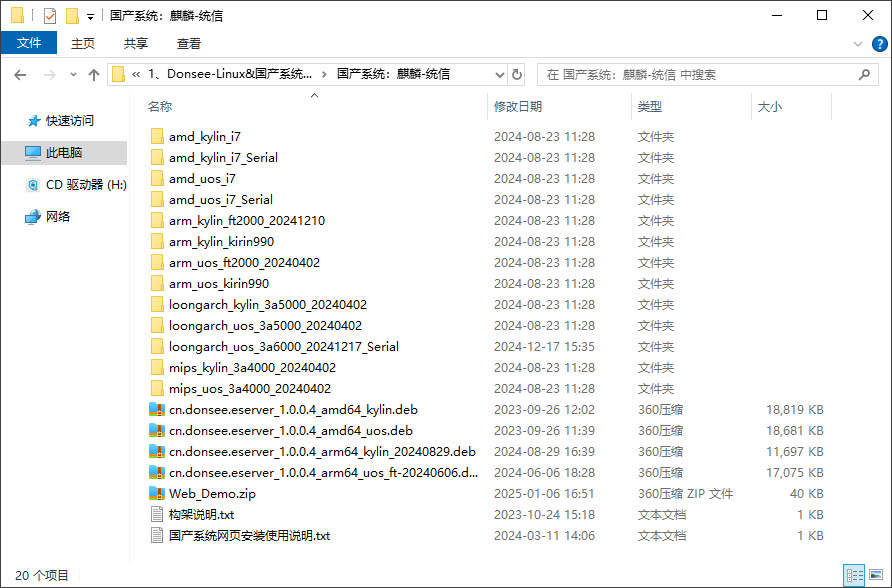This screenshot has width=892, height=588.
Task: Select loongarch_uos_3a6000_20241217_Serial folder icon
Action: pyautogui.click(x=158, y=347)
